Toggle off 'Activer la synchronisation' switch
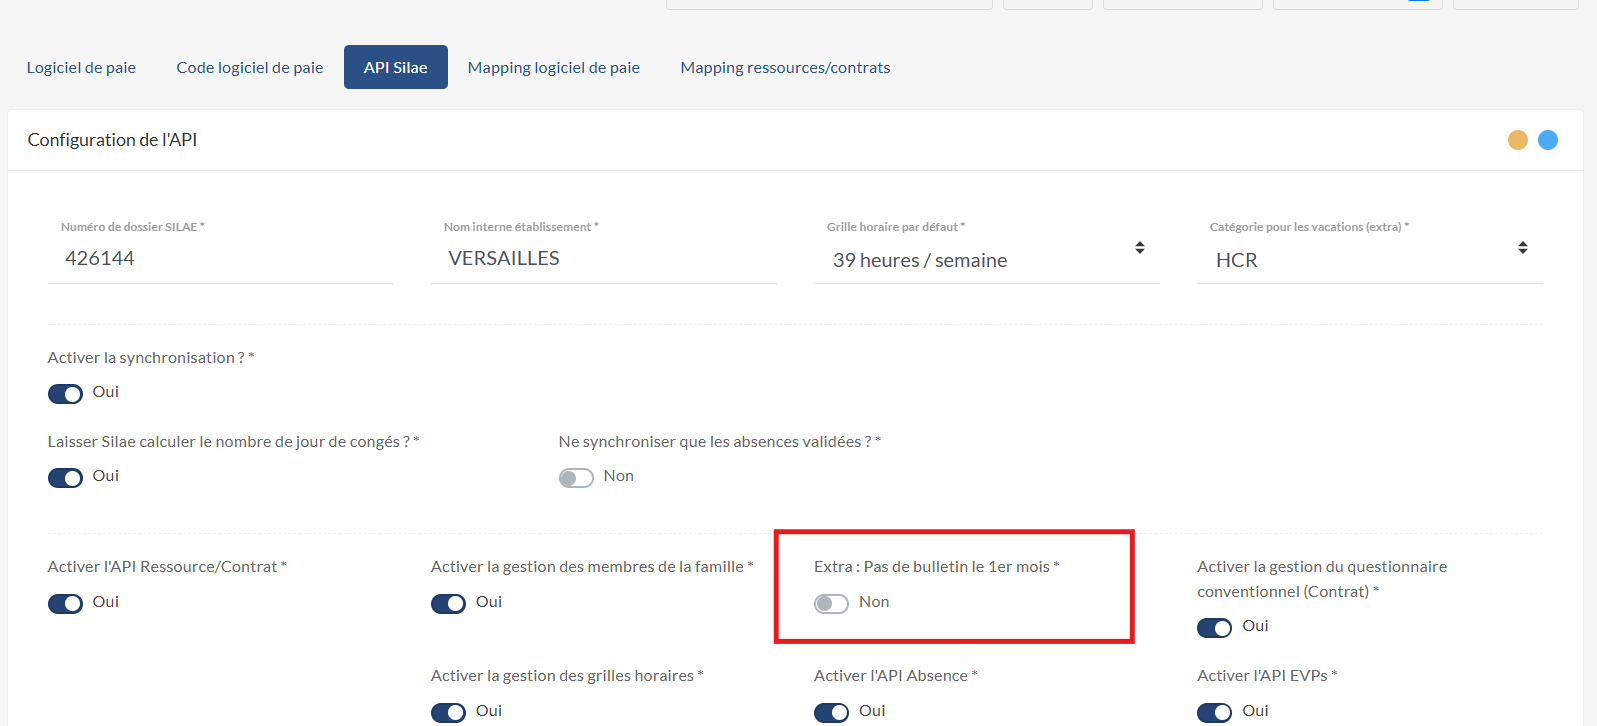 pos(66,394)
